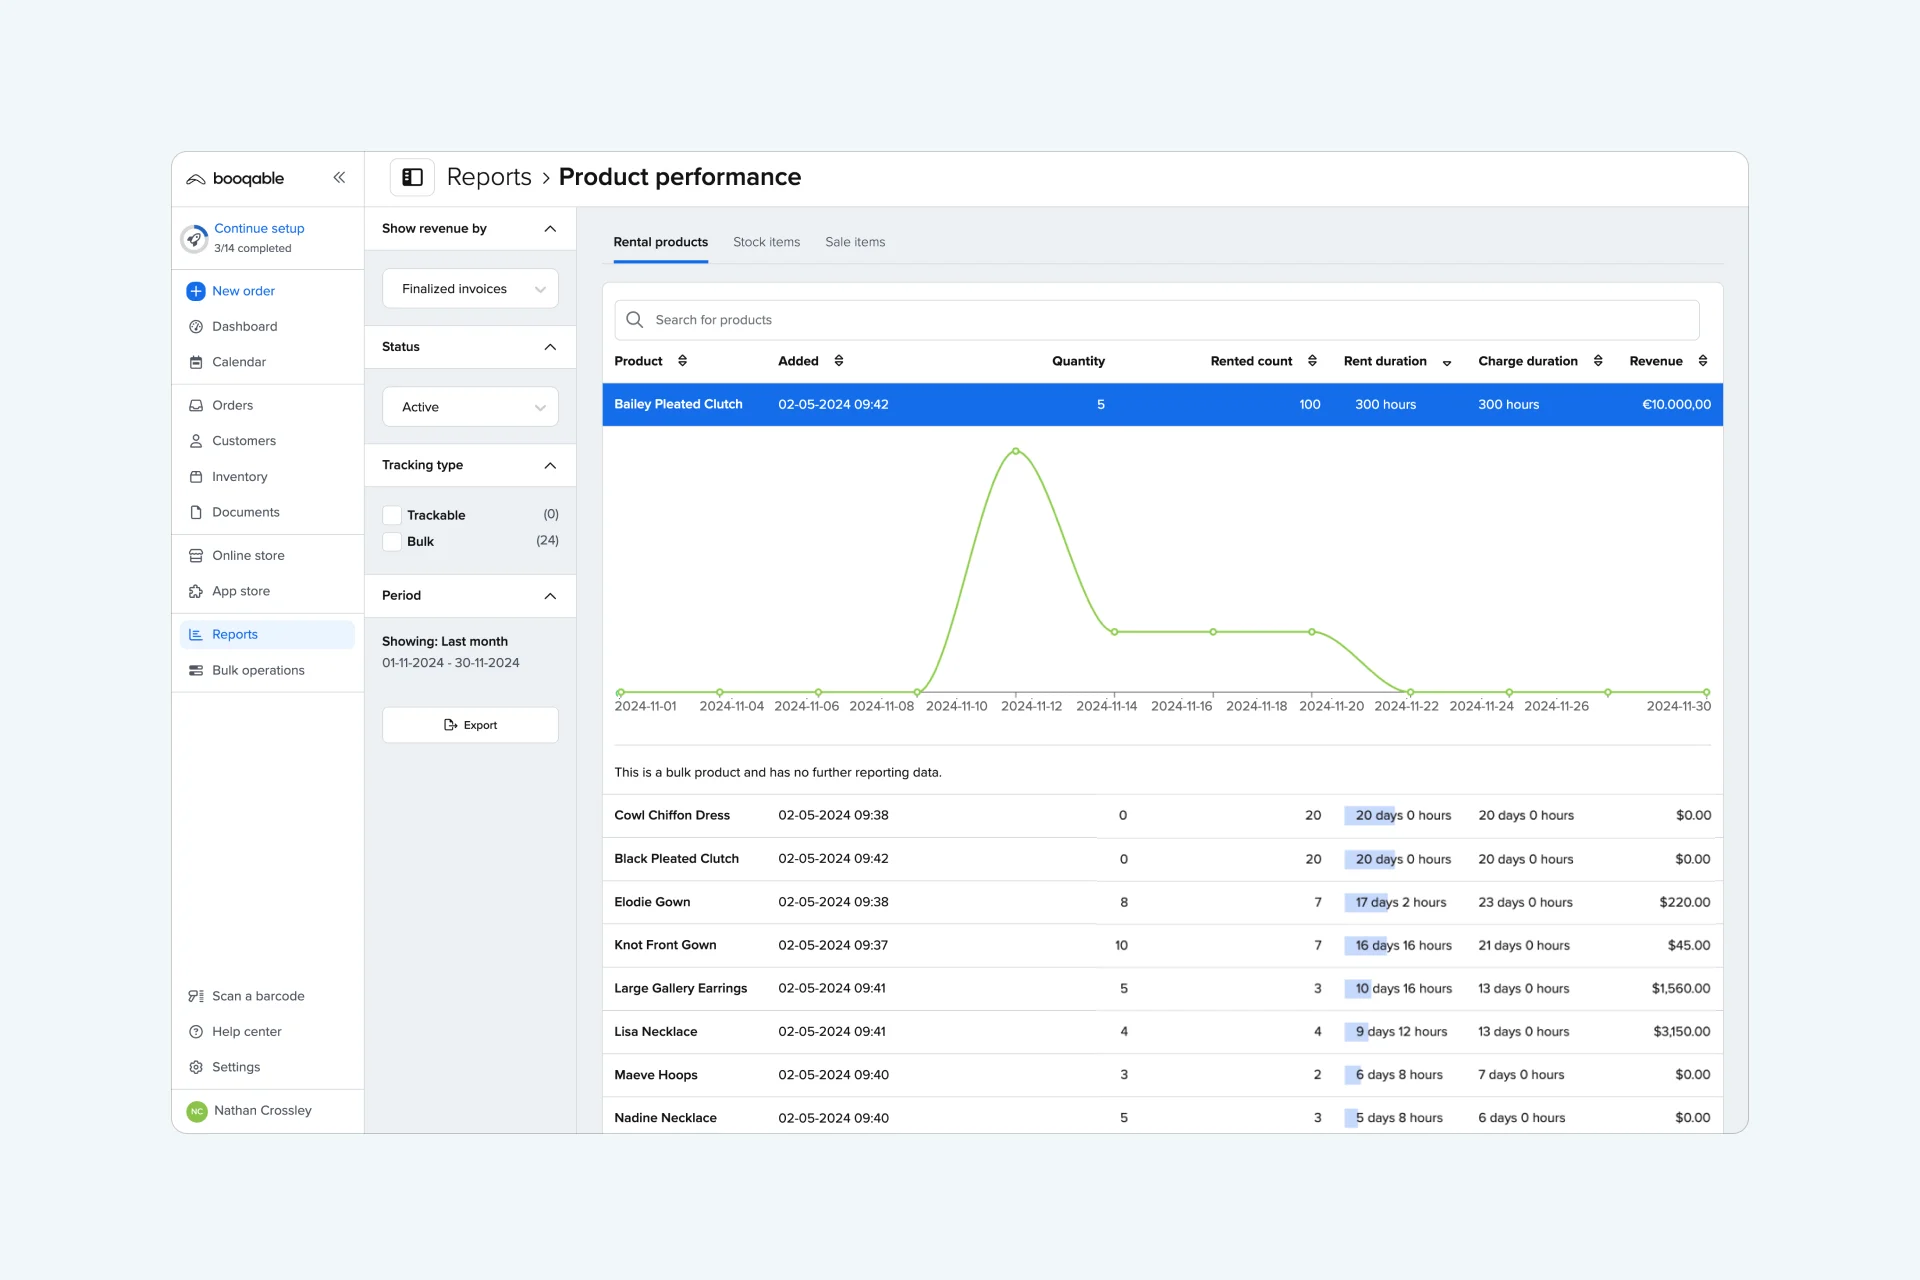Select the Bailey Pleated Clutch row

click(1162, 405)
